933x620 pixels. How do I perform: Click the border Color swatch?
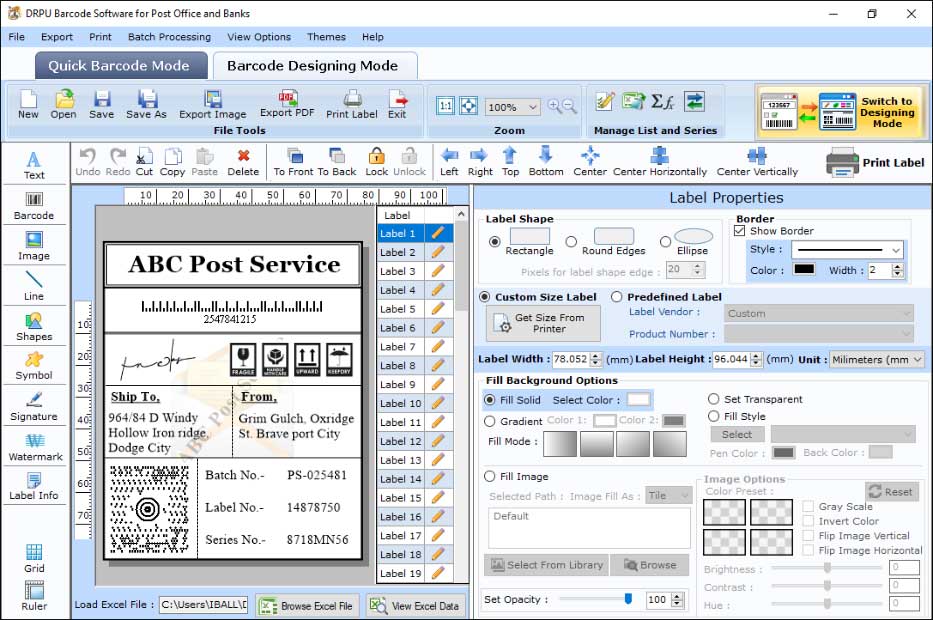point(804,270)
